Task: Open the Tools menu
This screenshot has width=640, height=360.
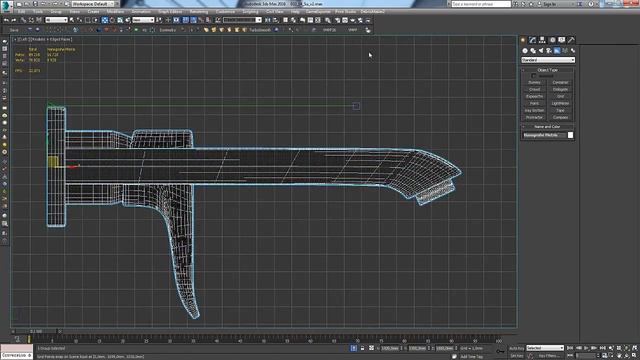Action: click(38, 12)
